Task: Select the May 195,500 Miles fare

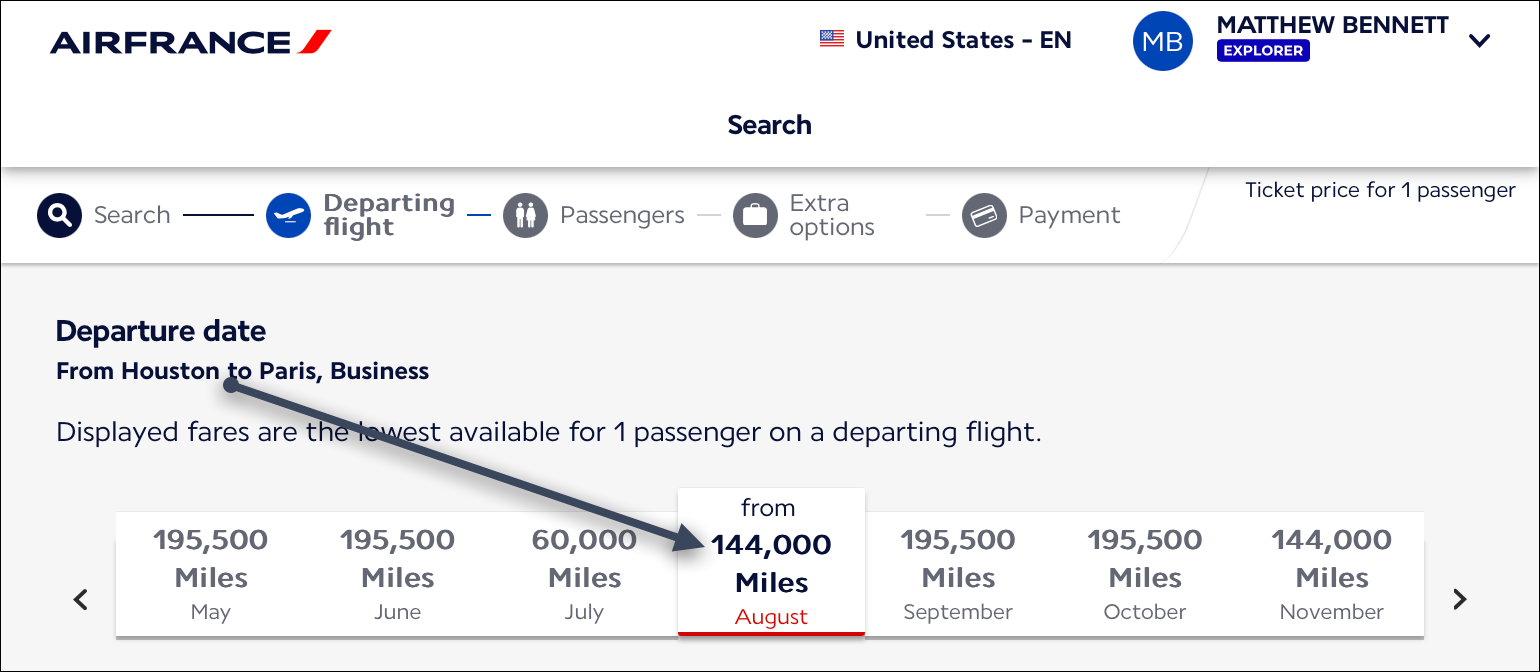Action: 210,575
